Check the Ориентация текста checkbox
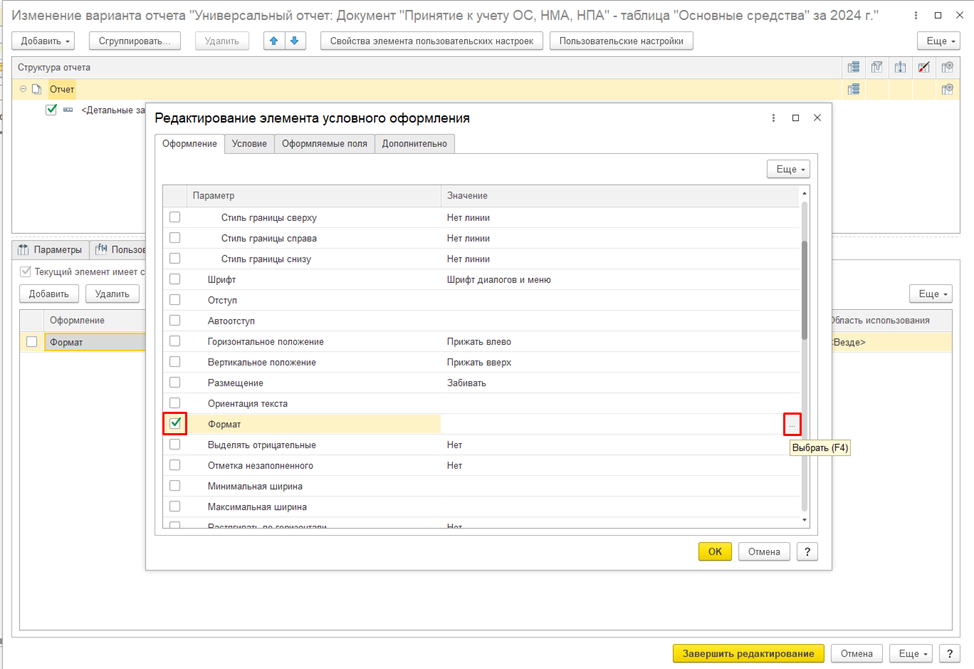Image resolution: width=974 pixels, height=669 pixels. click(175, 403)
